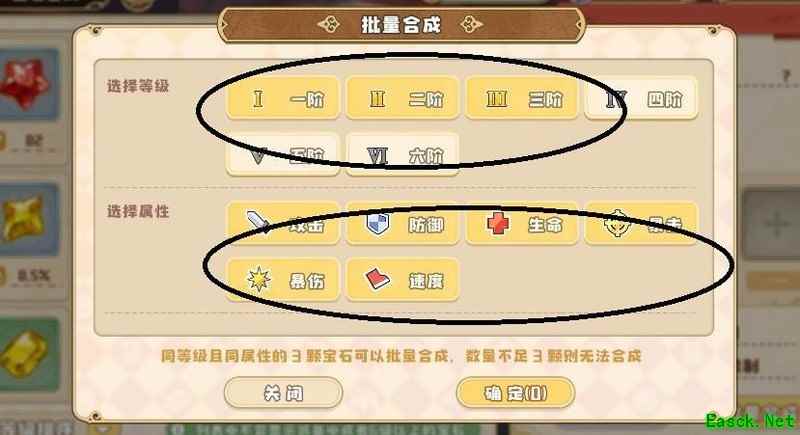Enable the 四阶 tier IV option

(641, 98)
